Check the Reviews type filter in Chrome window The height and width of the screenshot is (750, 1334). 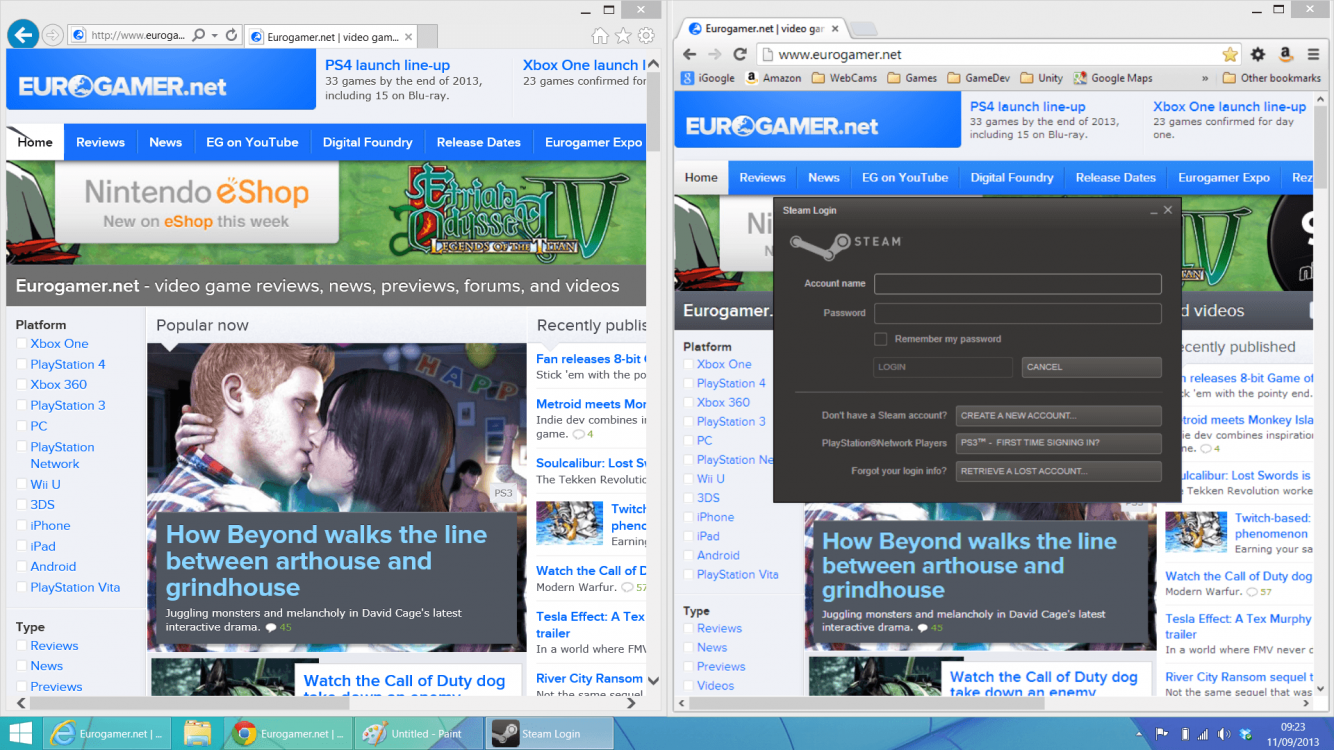coord(688,628)
